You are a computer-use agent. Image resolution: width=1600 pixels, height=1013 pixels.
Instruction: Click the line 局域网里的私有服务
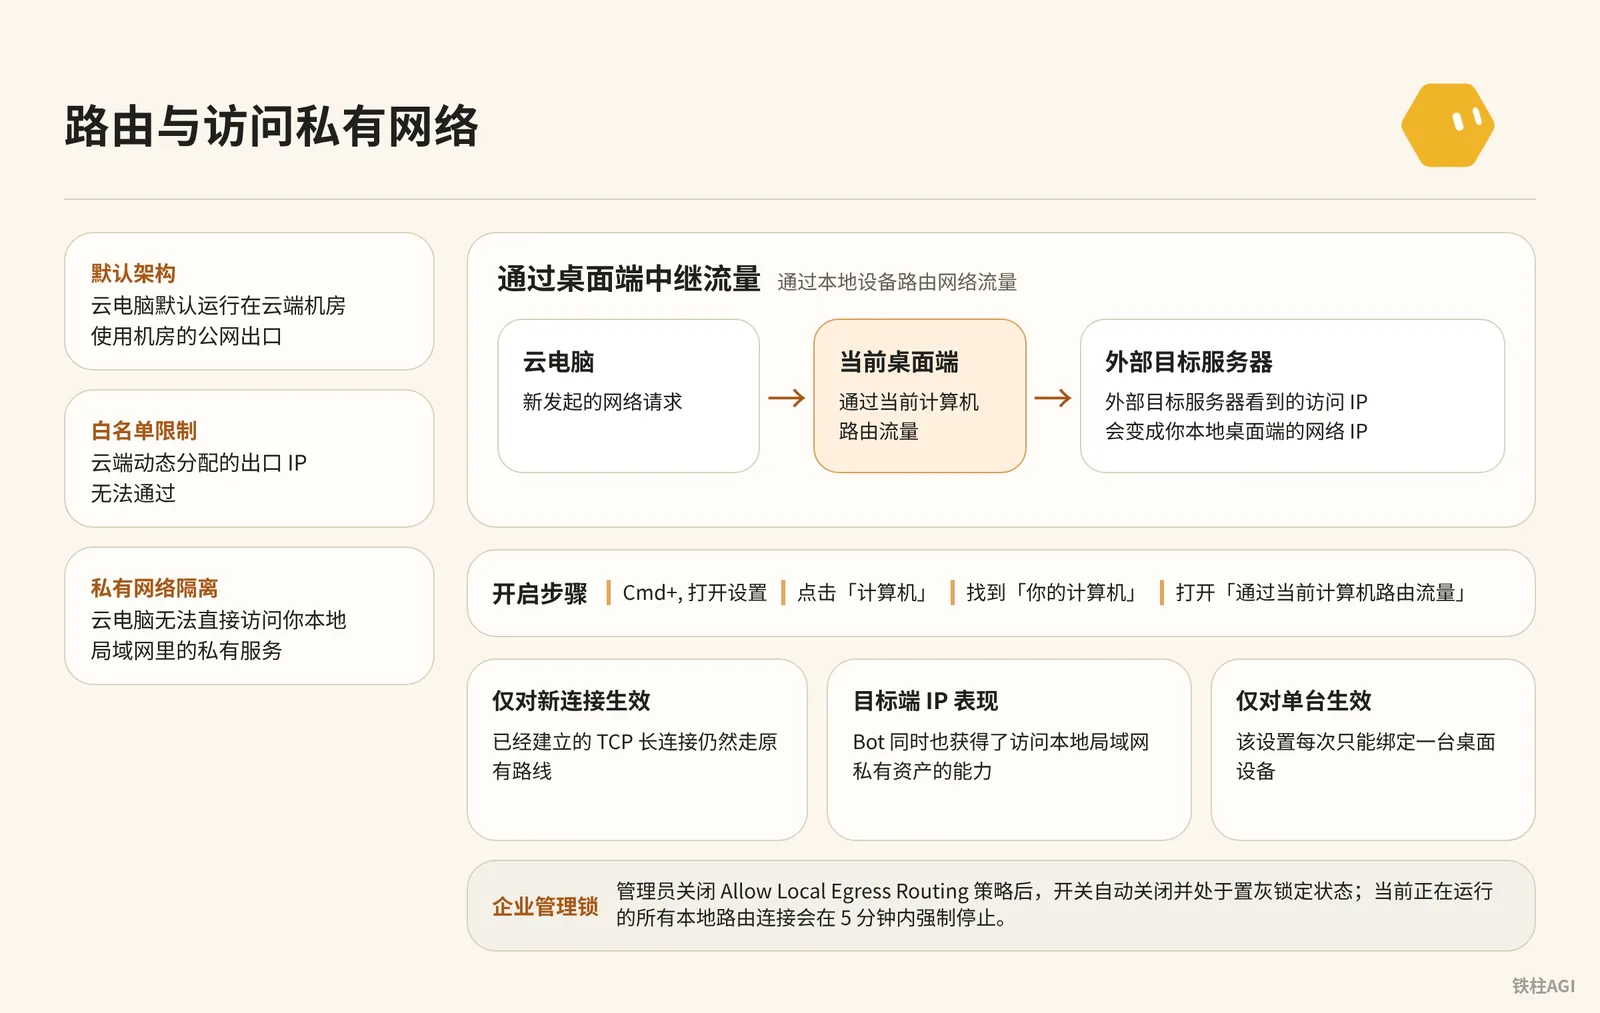click(x=186, y=650)
